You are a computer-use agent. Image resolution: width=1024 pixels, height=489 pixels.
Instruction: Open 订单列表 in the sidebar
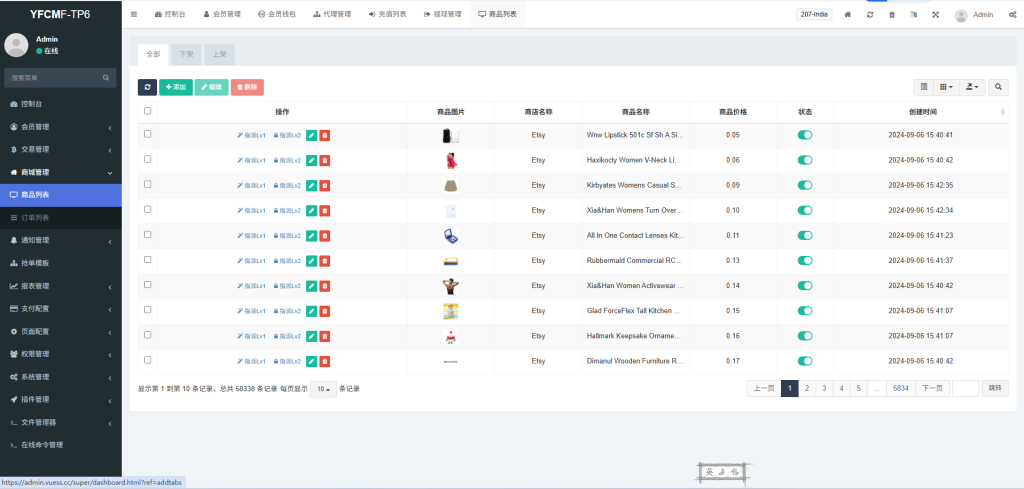(x=36, y=217)
